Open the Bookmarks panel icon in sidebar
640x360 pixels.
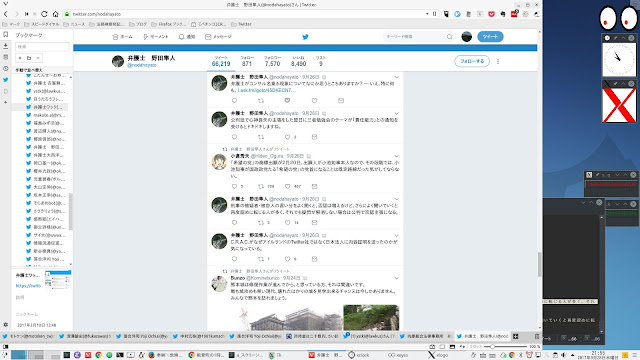pos(5,35)
